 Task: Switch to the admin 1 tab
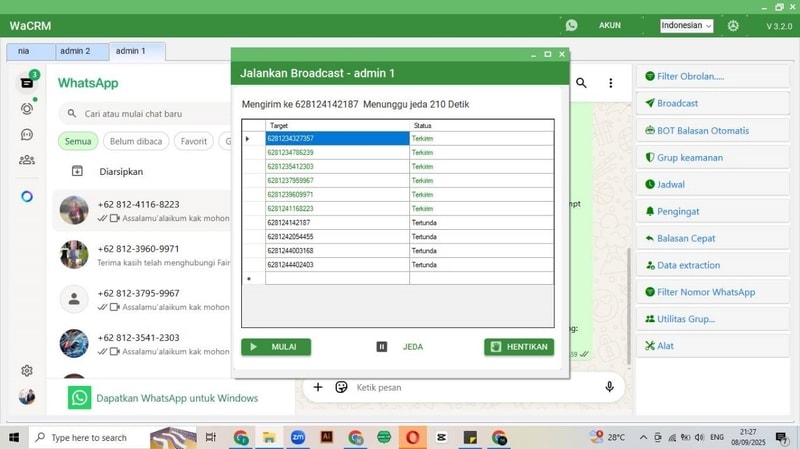point(137,51)
